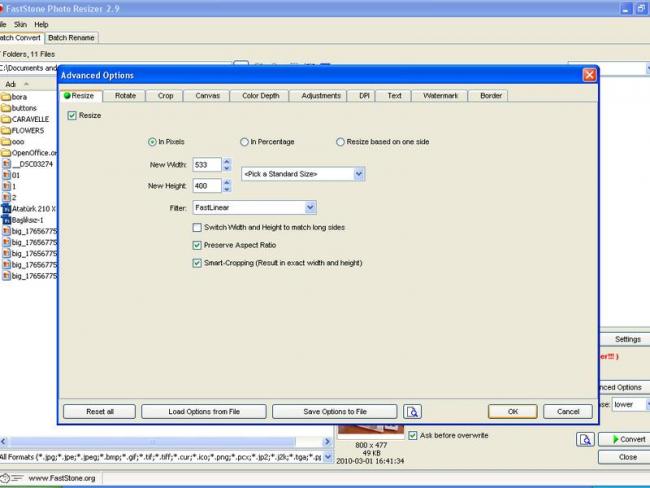
Task: Decrease New Width with down arrow
Action: (227, 168)
